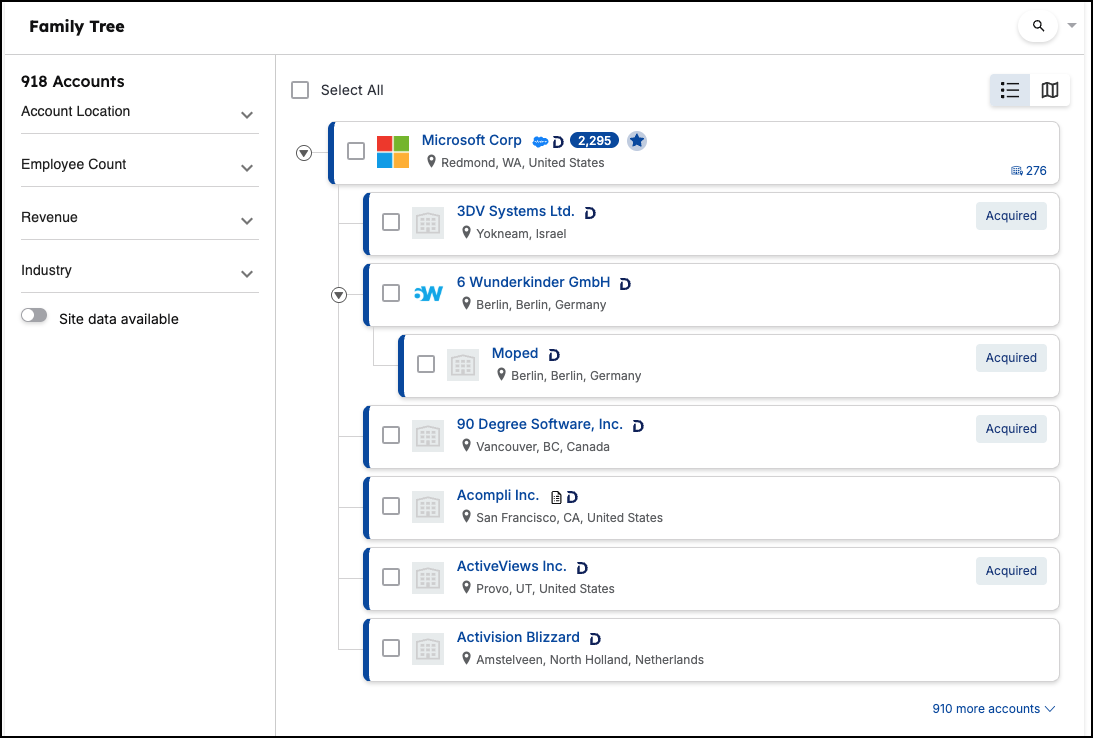Click the building placeholder icon for Acompli Inc.

(428, 507)
